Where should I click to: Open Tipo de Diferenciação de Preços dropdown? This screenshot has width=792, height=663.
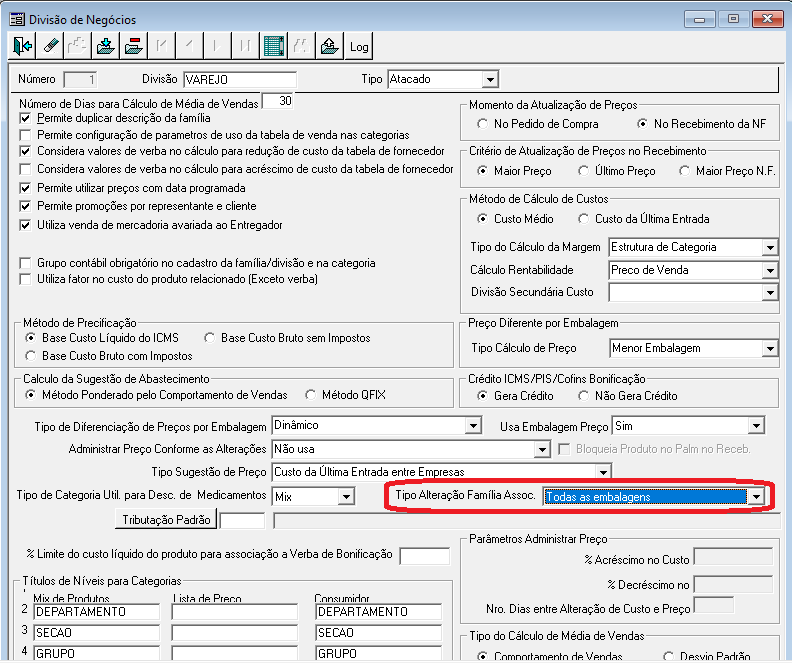[473, 426]
